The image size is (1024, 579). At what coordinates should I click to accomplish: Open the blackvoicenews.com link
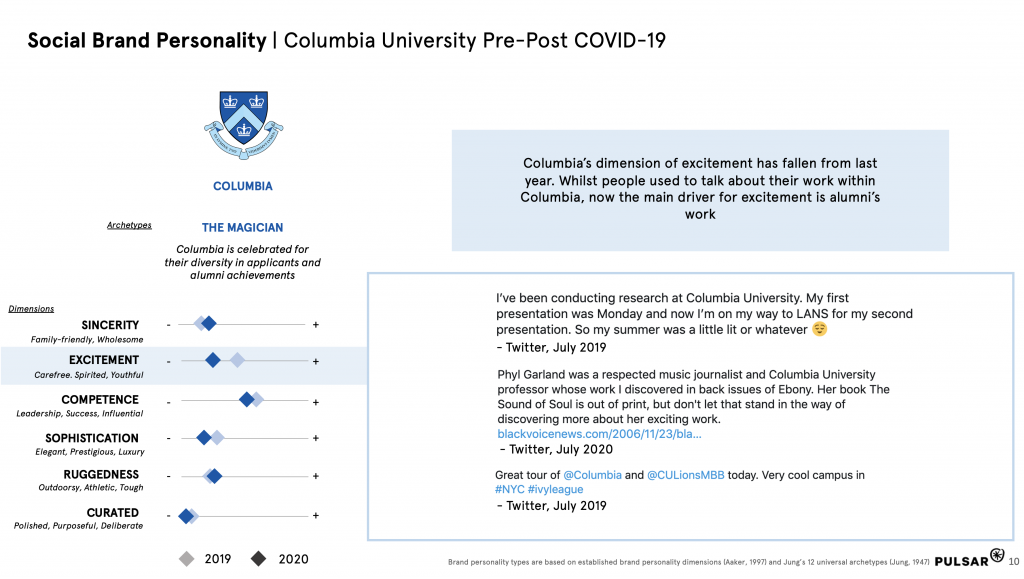pyautogui.click(x=599, y=435)
